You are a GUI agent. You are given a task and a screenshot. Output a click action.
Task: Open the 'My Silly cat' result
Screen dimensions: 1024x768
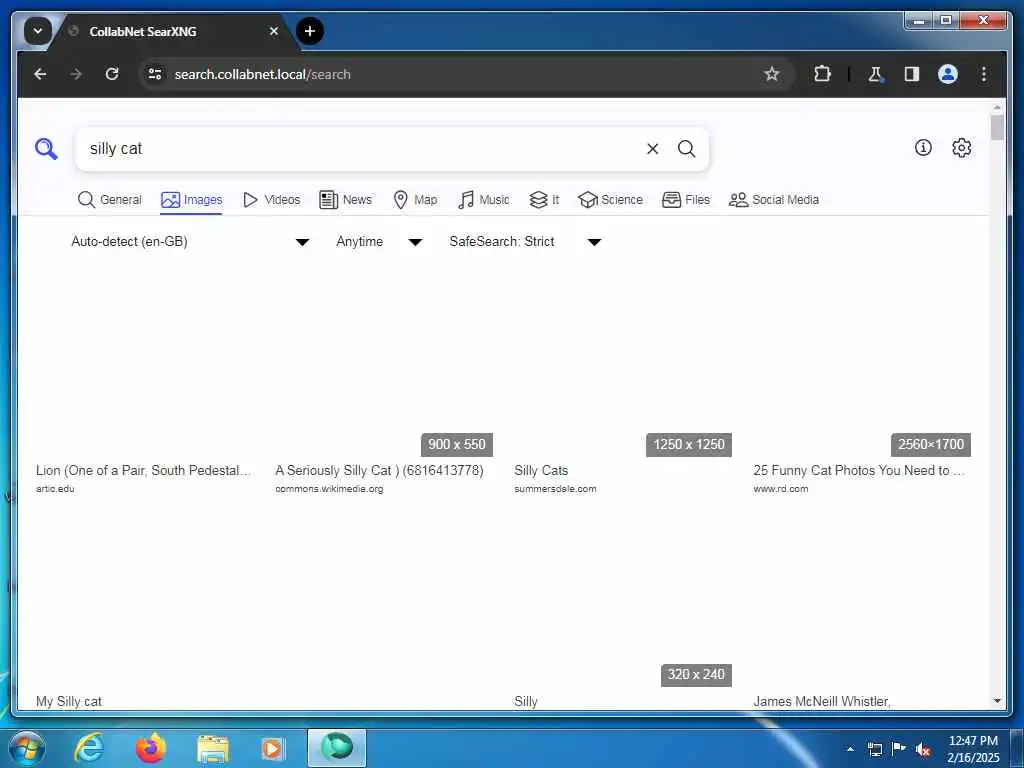point(69,701)
